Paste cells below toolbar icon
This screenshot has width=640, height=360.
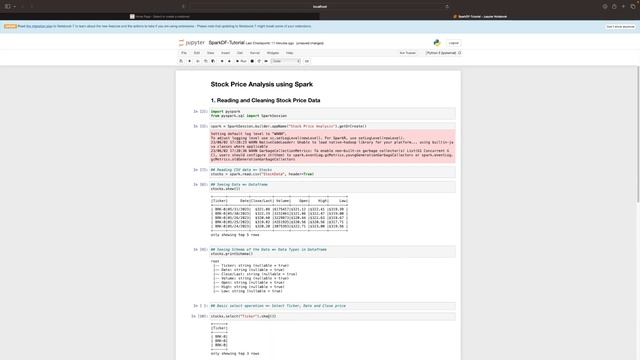(213, 61)
